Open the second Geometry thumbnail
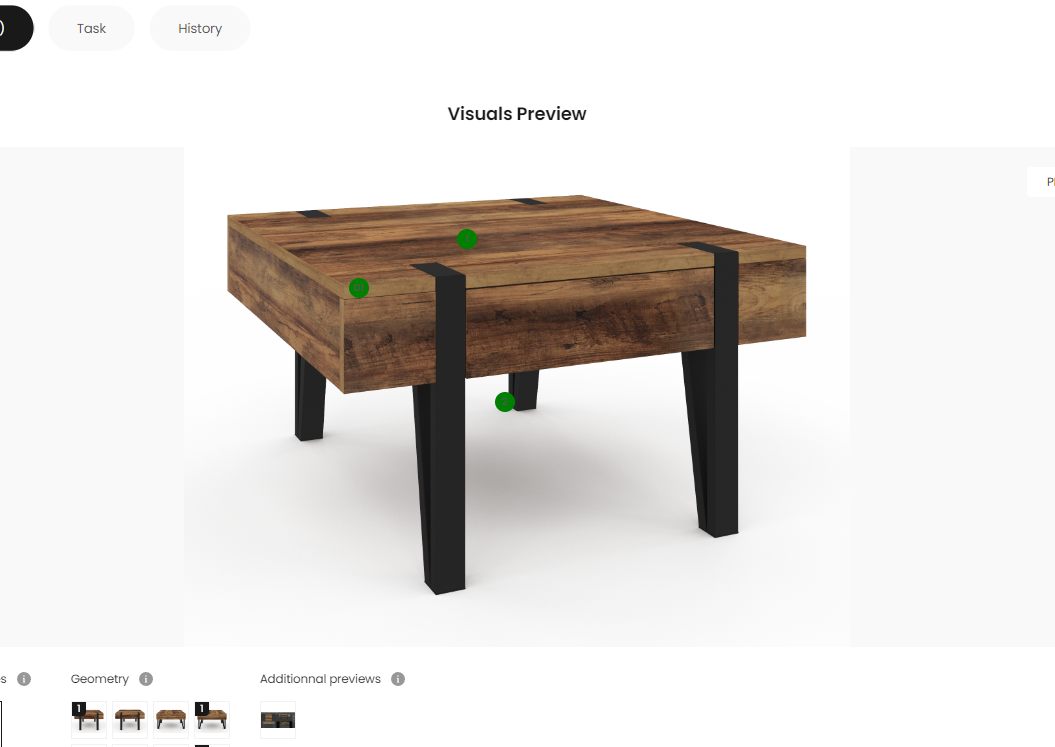 [130, 719]
